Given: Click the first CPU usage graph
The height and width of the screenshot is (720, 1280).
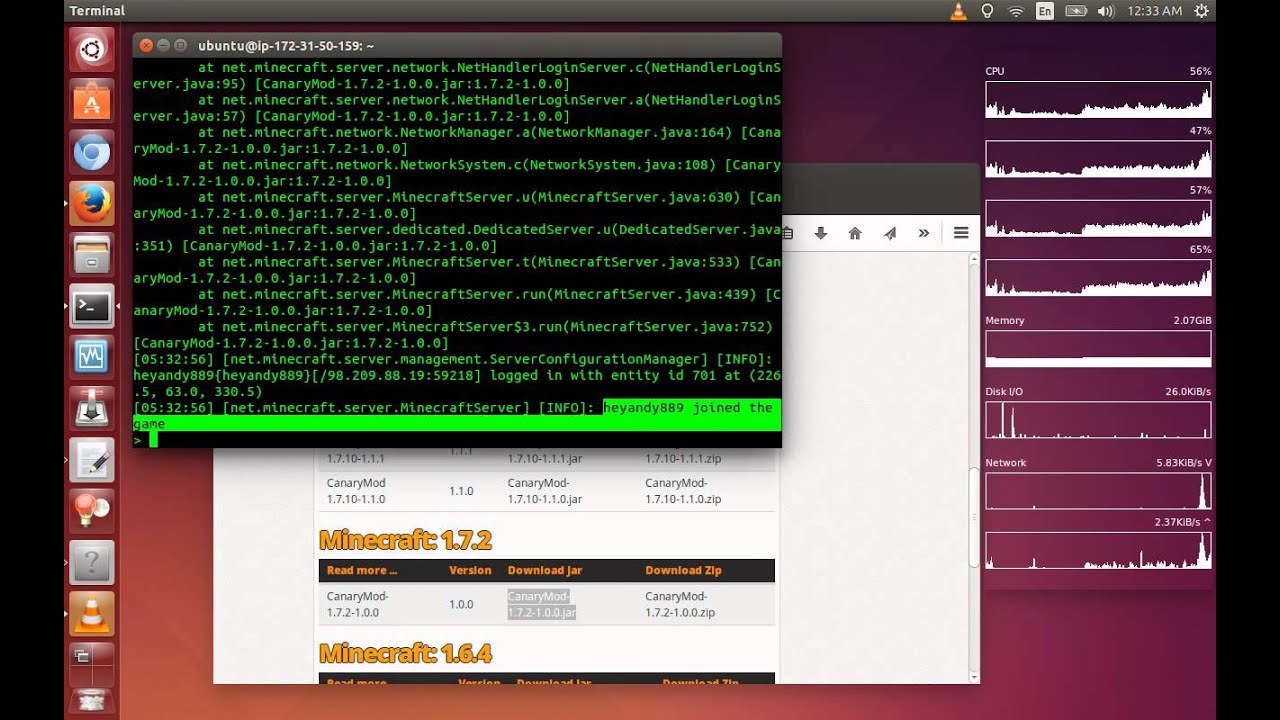Looking at the screenshot, I should 1098,99.
